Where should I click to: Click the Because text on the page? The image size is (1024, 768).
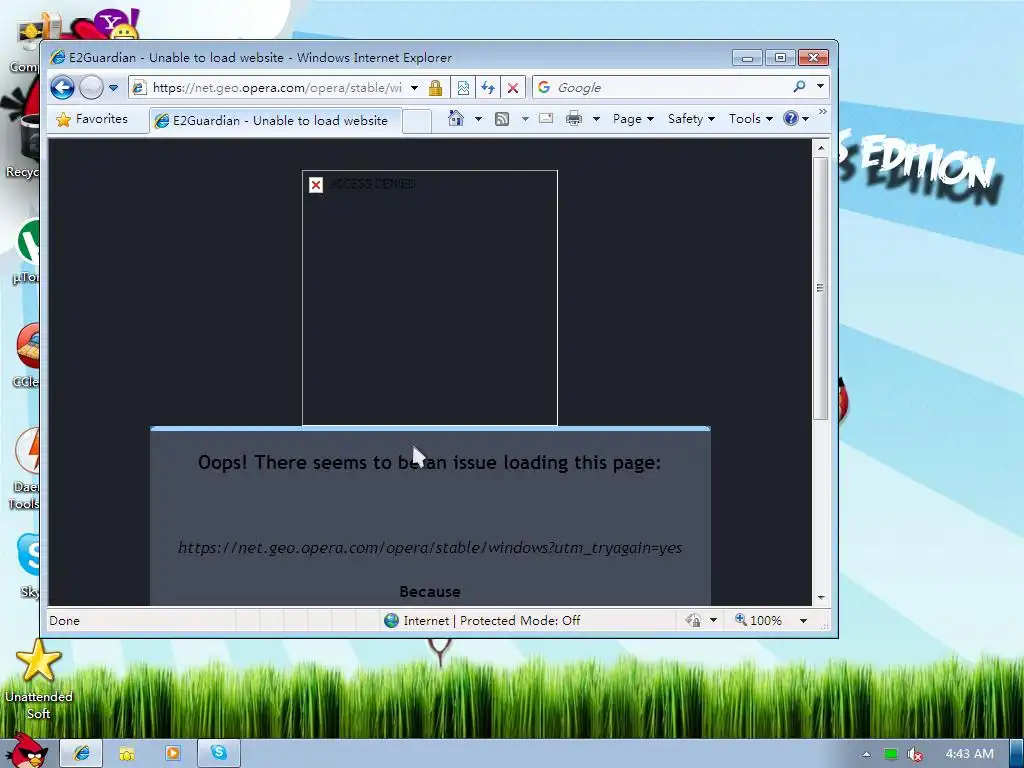tap(430, 592)
